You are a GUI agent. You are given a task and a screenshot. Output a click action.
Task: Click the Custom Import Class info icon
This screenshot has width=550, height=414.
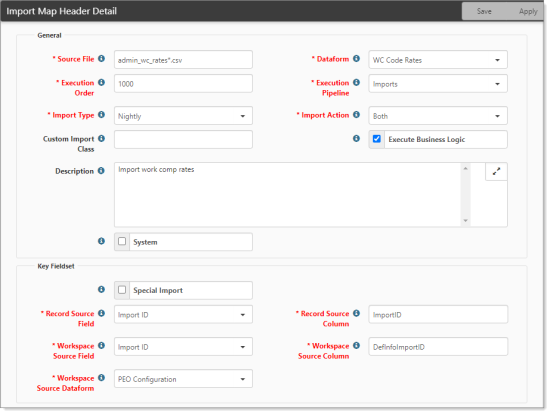[x=101, y=139]
